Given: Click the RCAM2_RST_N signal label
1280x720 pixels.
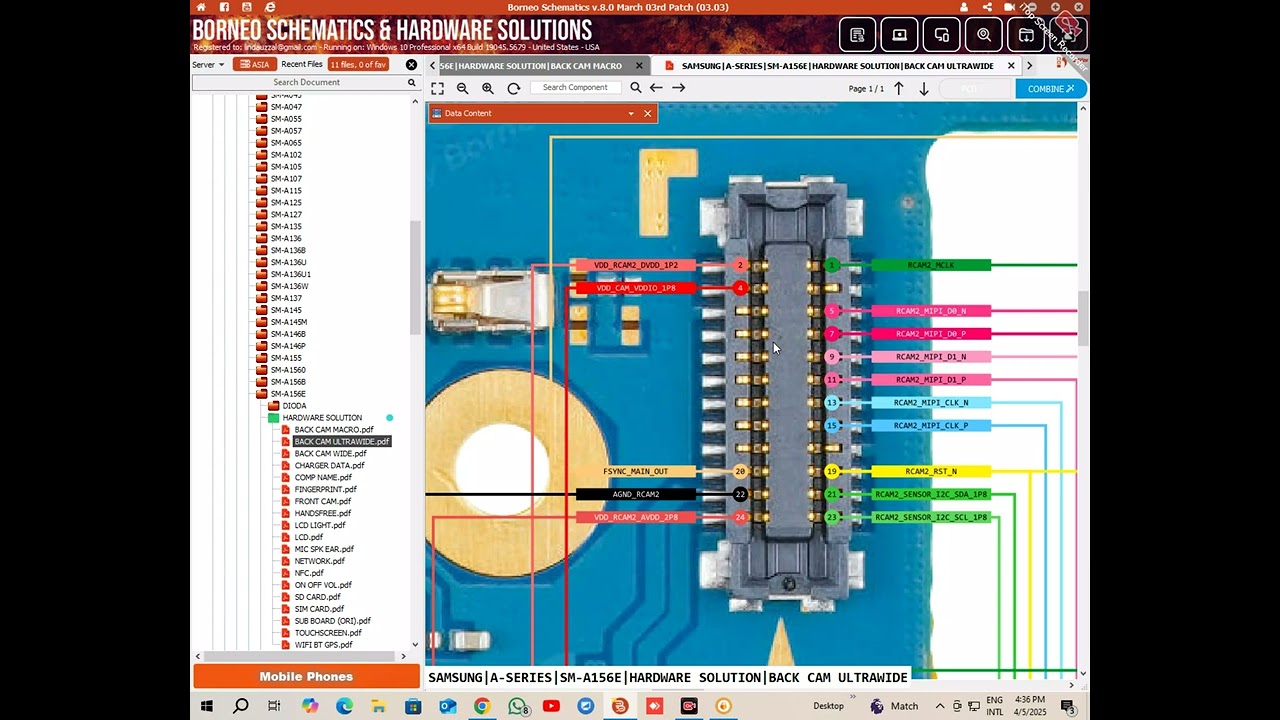Looking at the screenshot, I should [x=931, y=472].
